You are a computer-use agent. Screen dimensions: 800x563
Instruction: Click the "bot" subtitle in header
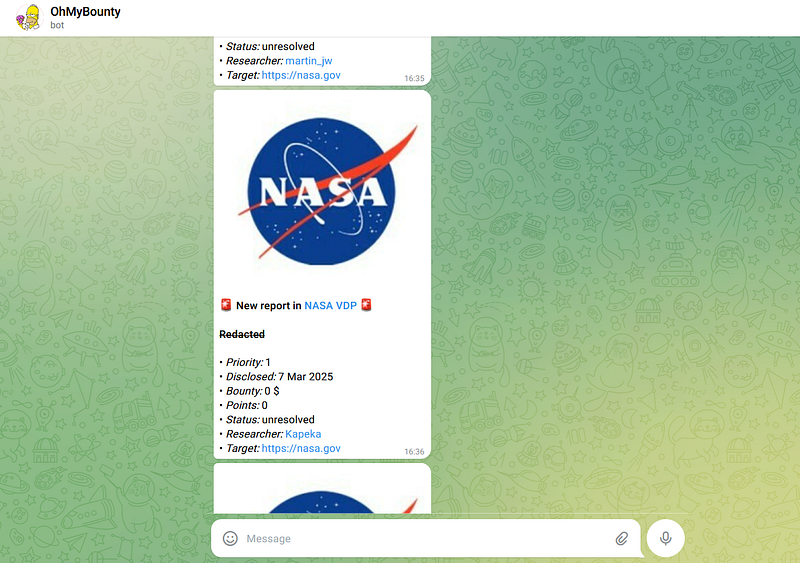[x=58, y=25]
